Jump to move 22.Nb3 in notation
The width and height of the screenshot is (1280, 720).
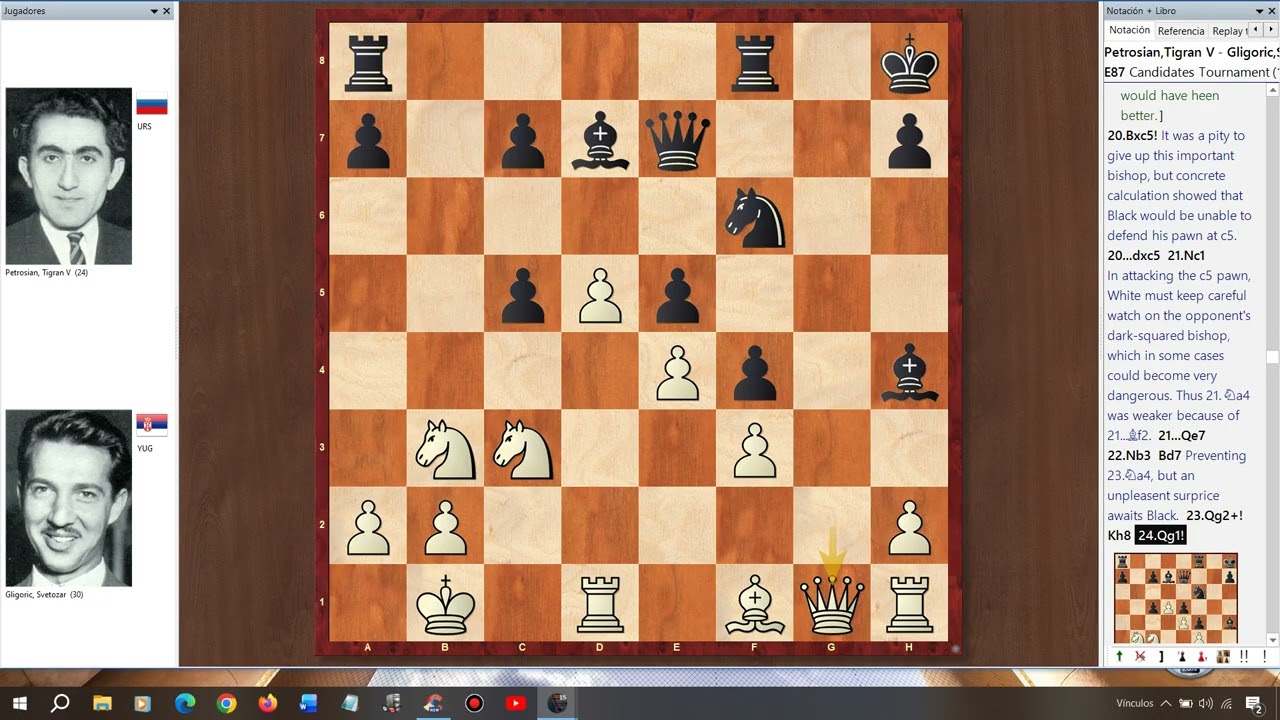[x=1129, y=455]
